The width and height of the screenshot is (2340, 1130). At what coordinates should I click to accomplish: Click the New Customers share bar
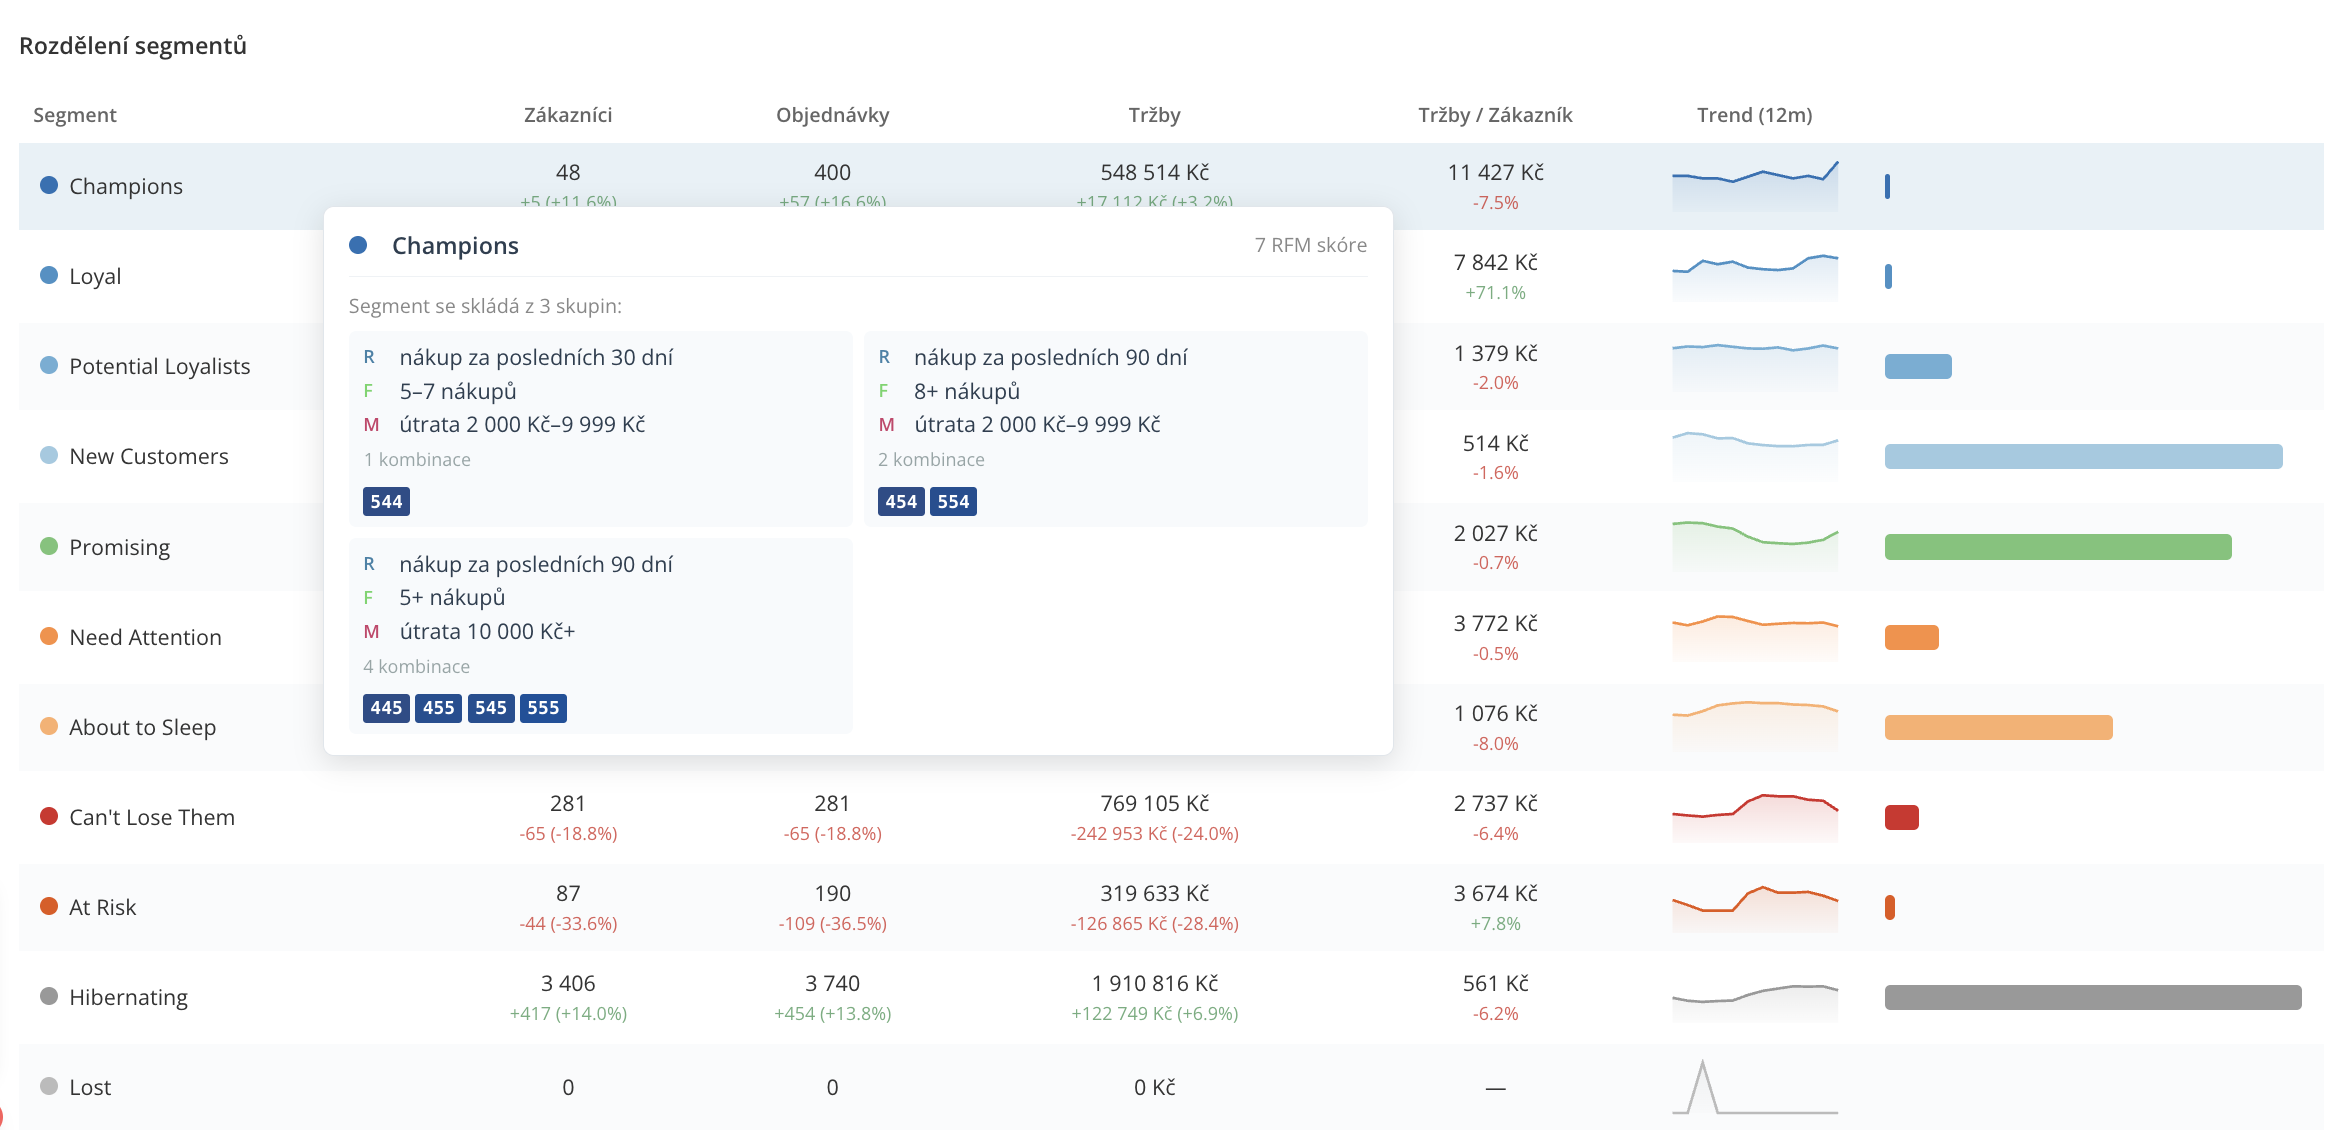point(2083,456)
